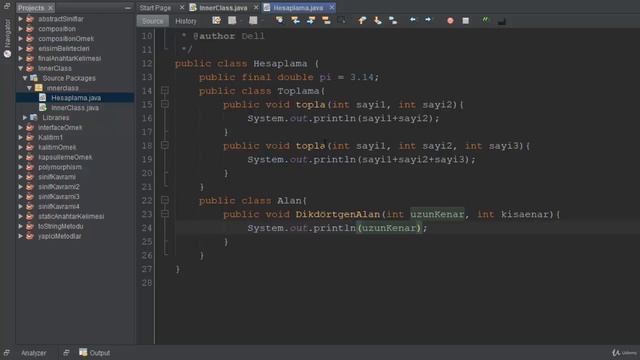Go to Next Bookmark icon

378,20
